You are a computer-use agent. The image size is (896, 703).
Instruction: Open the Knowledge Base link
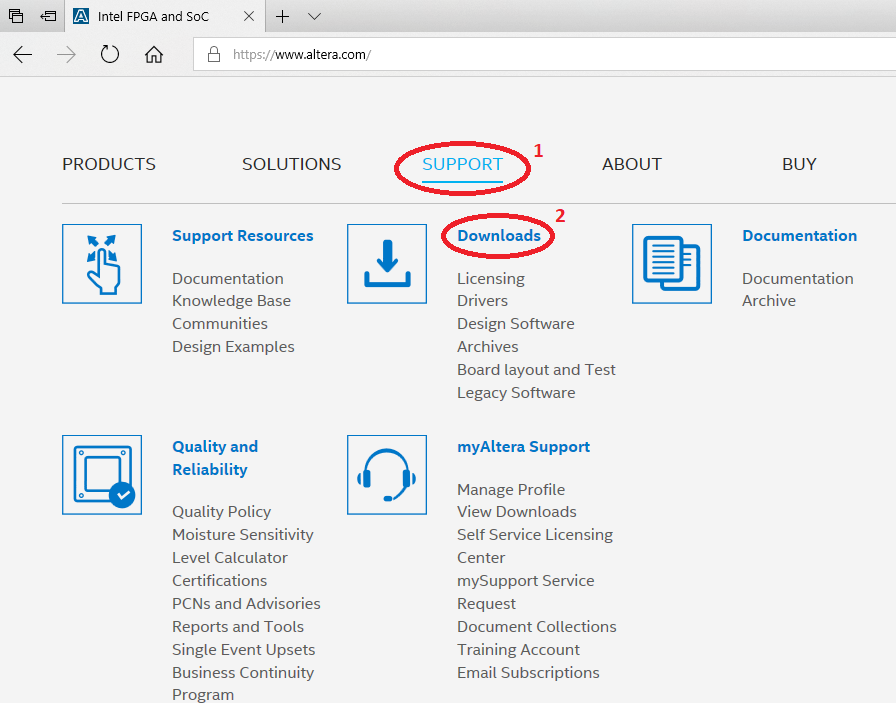(x=231, y=301)
